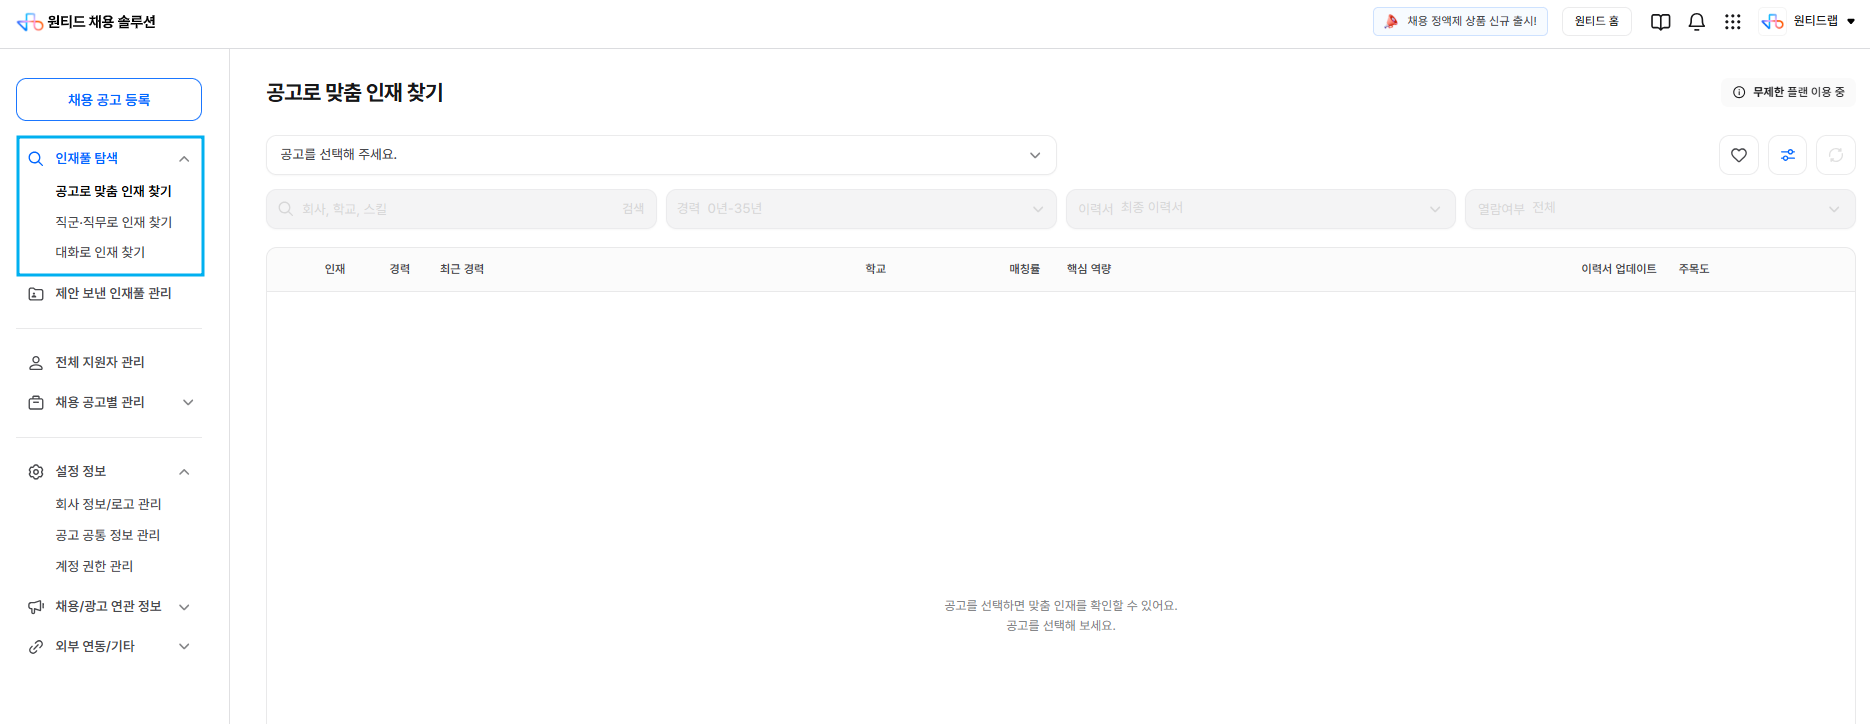Click the Wanted Lab company logo icon
The image size is (1870, 724).
point(1773,22)
